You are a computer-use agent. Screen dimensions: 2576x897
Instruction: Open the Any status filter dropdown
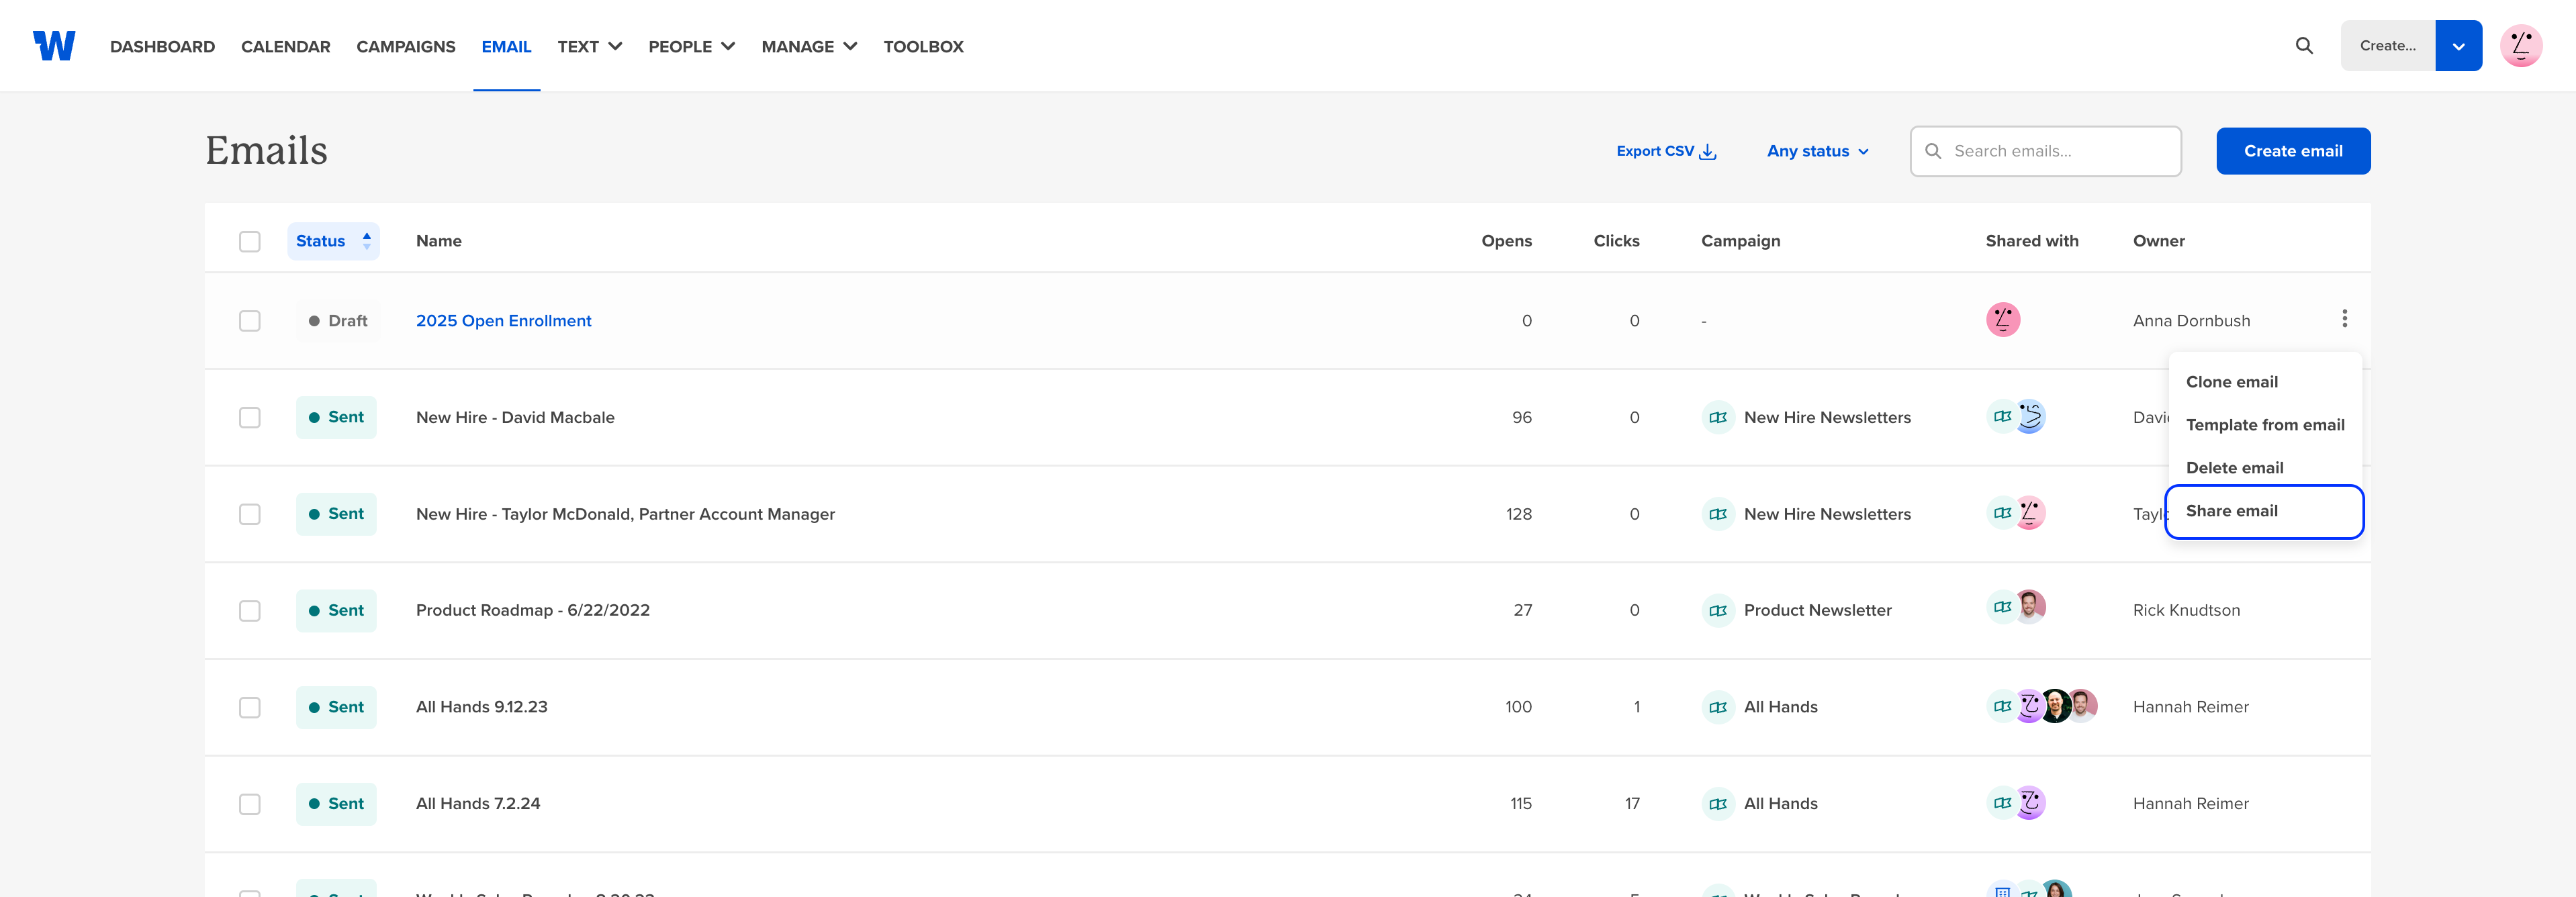pyautogui.click(x=1818, y=151)
